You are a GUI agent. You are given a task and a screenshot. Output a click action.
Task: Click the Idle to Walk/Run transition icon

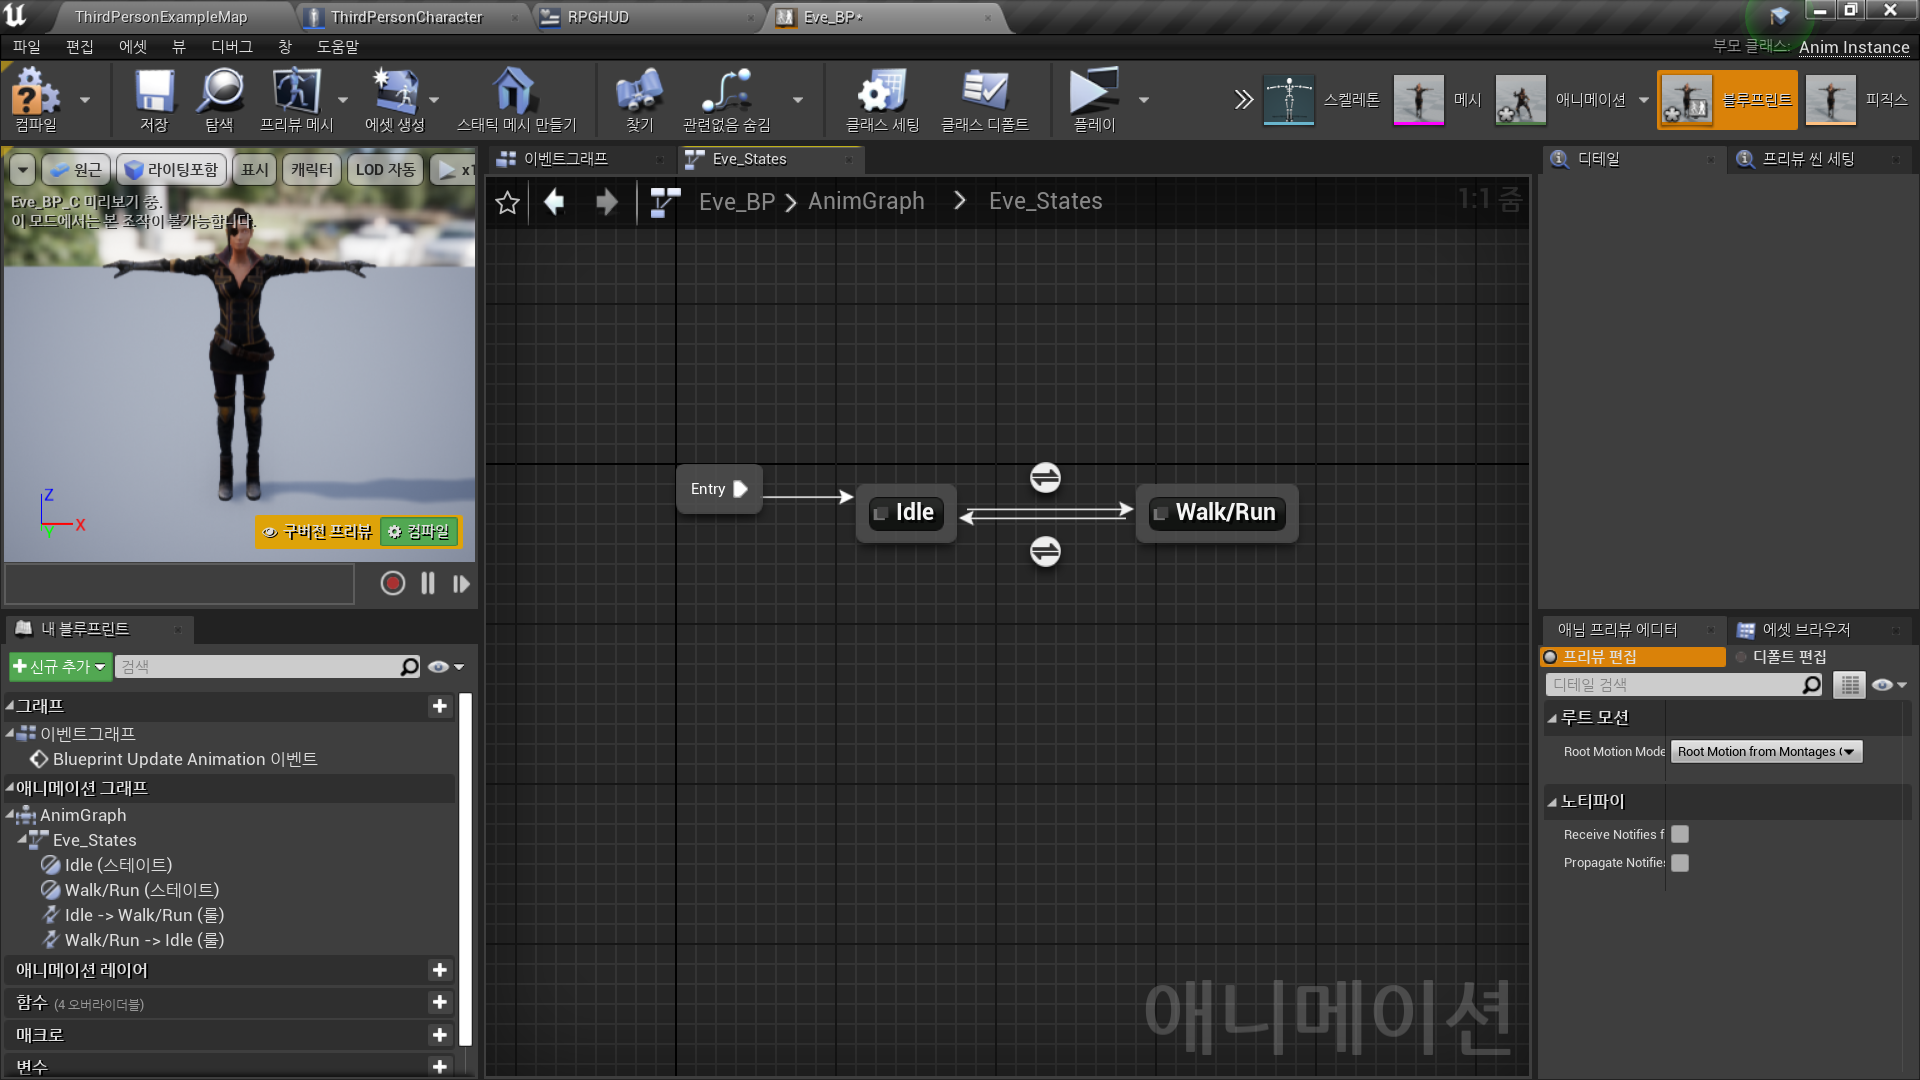click(x=1045, y=478)
